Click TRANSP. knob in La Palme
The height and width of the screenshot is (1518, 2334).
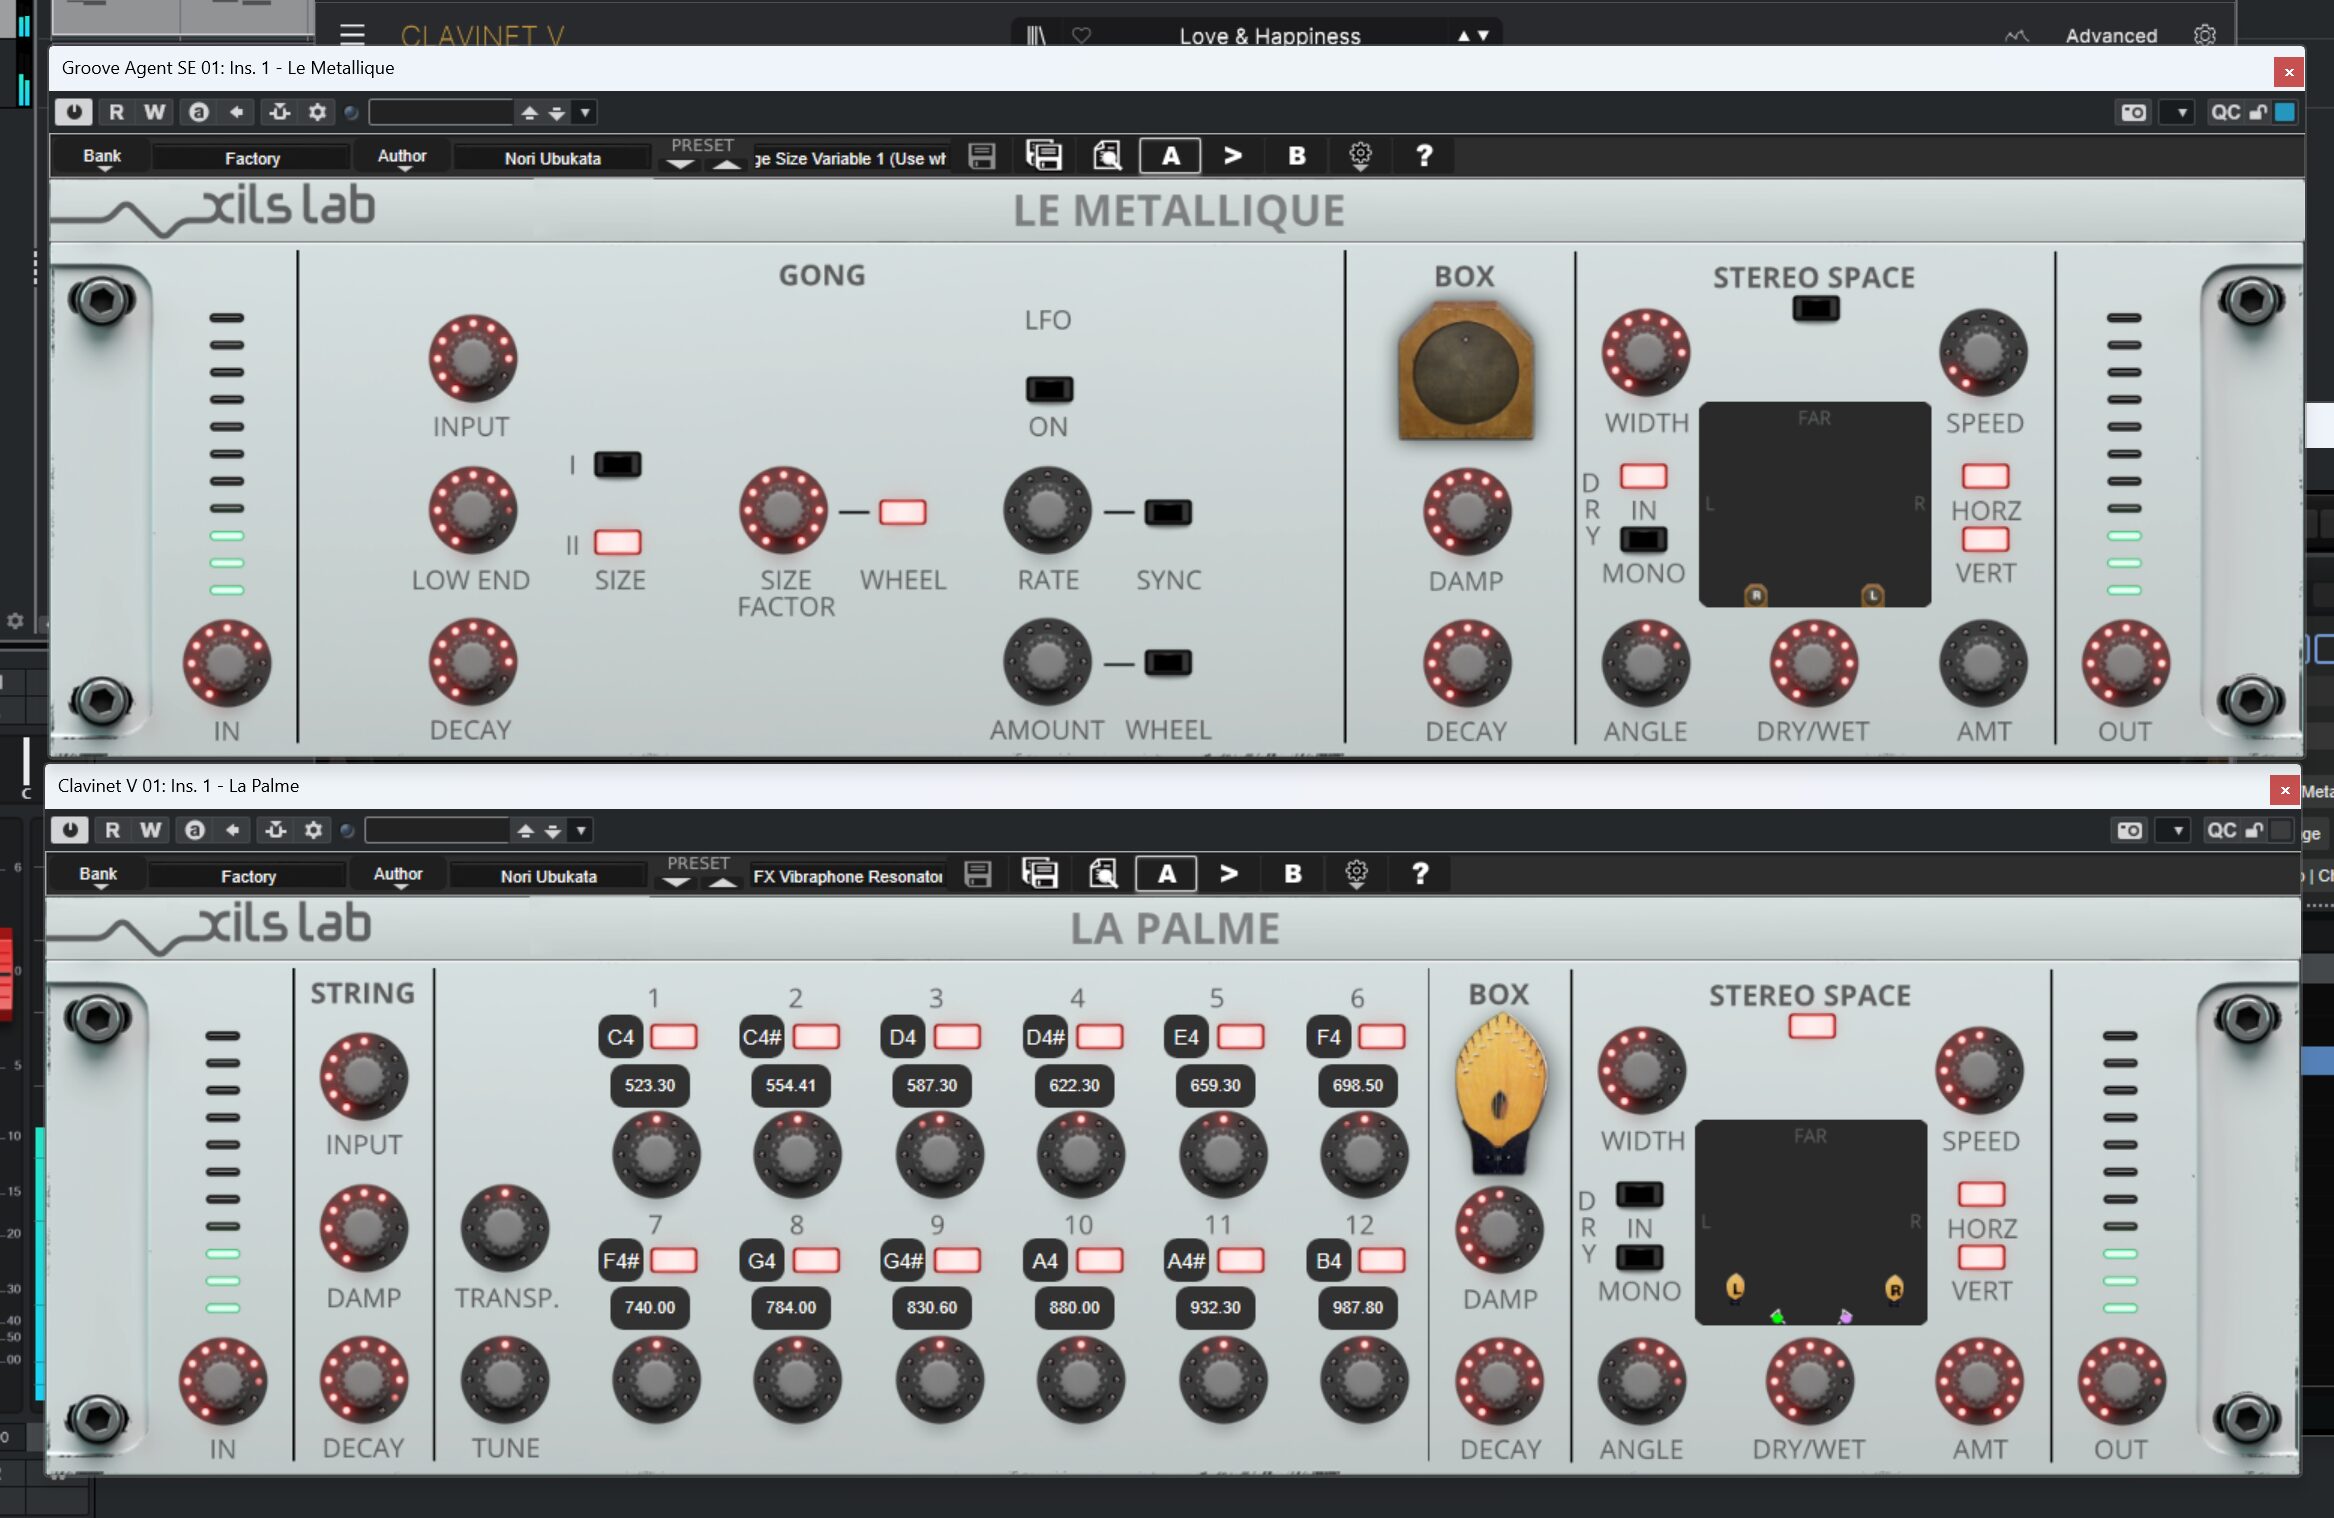point(505,1229)
